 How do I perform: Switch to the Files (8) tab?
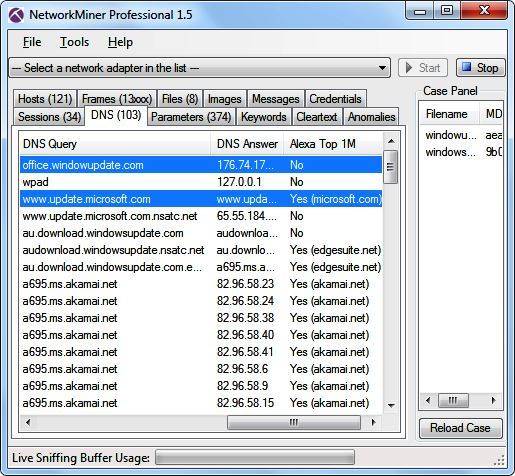click(180, 99)
